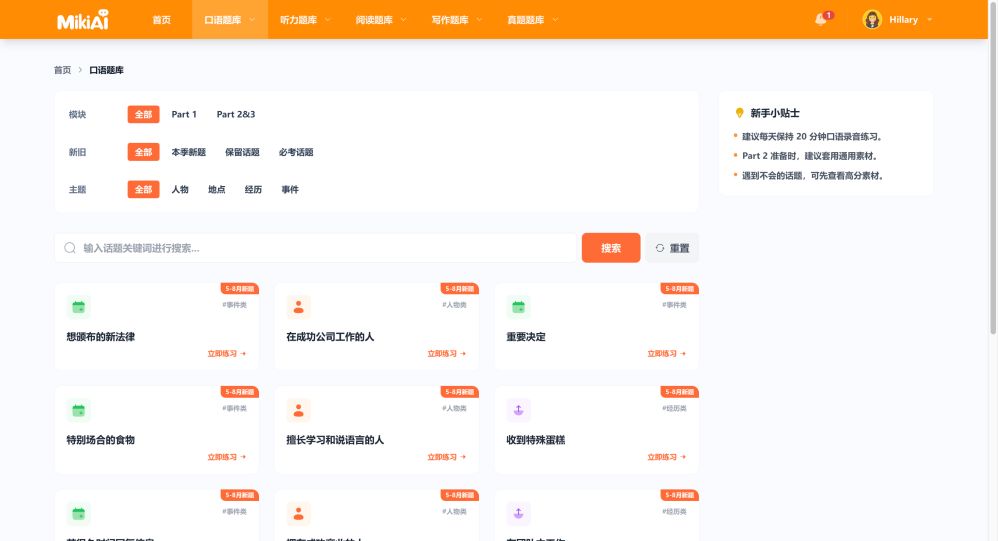Click #事件类 tag on 想颁布的新法律 card
The width and height of the screenshot is (998, 541).
234,305
